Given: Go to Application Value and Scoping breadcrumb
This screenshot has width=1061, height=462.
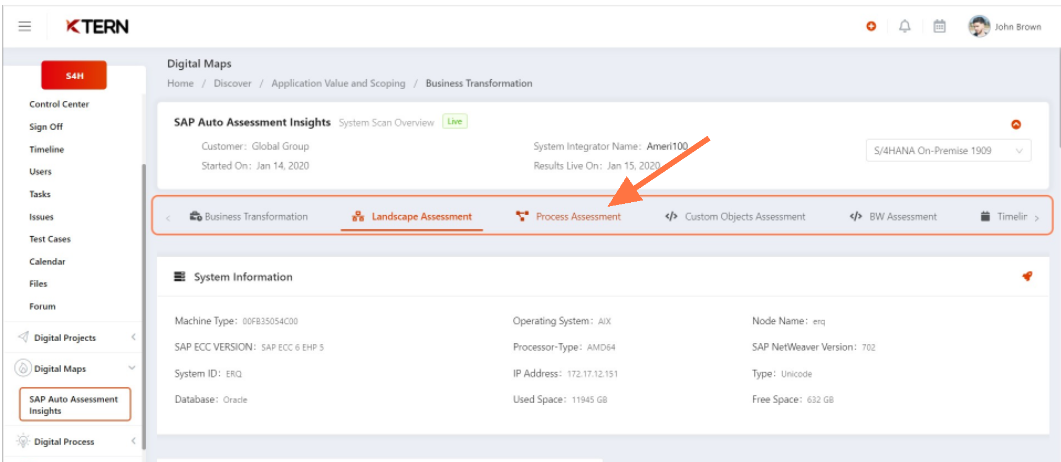Looking at the screenshot, I should click(x=338, y=83).
